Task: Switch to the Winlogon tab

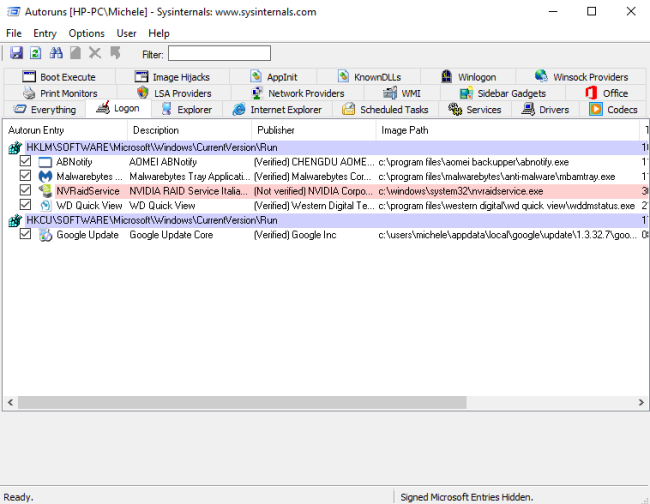Action: coord(468,77)
